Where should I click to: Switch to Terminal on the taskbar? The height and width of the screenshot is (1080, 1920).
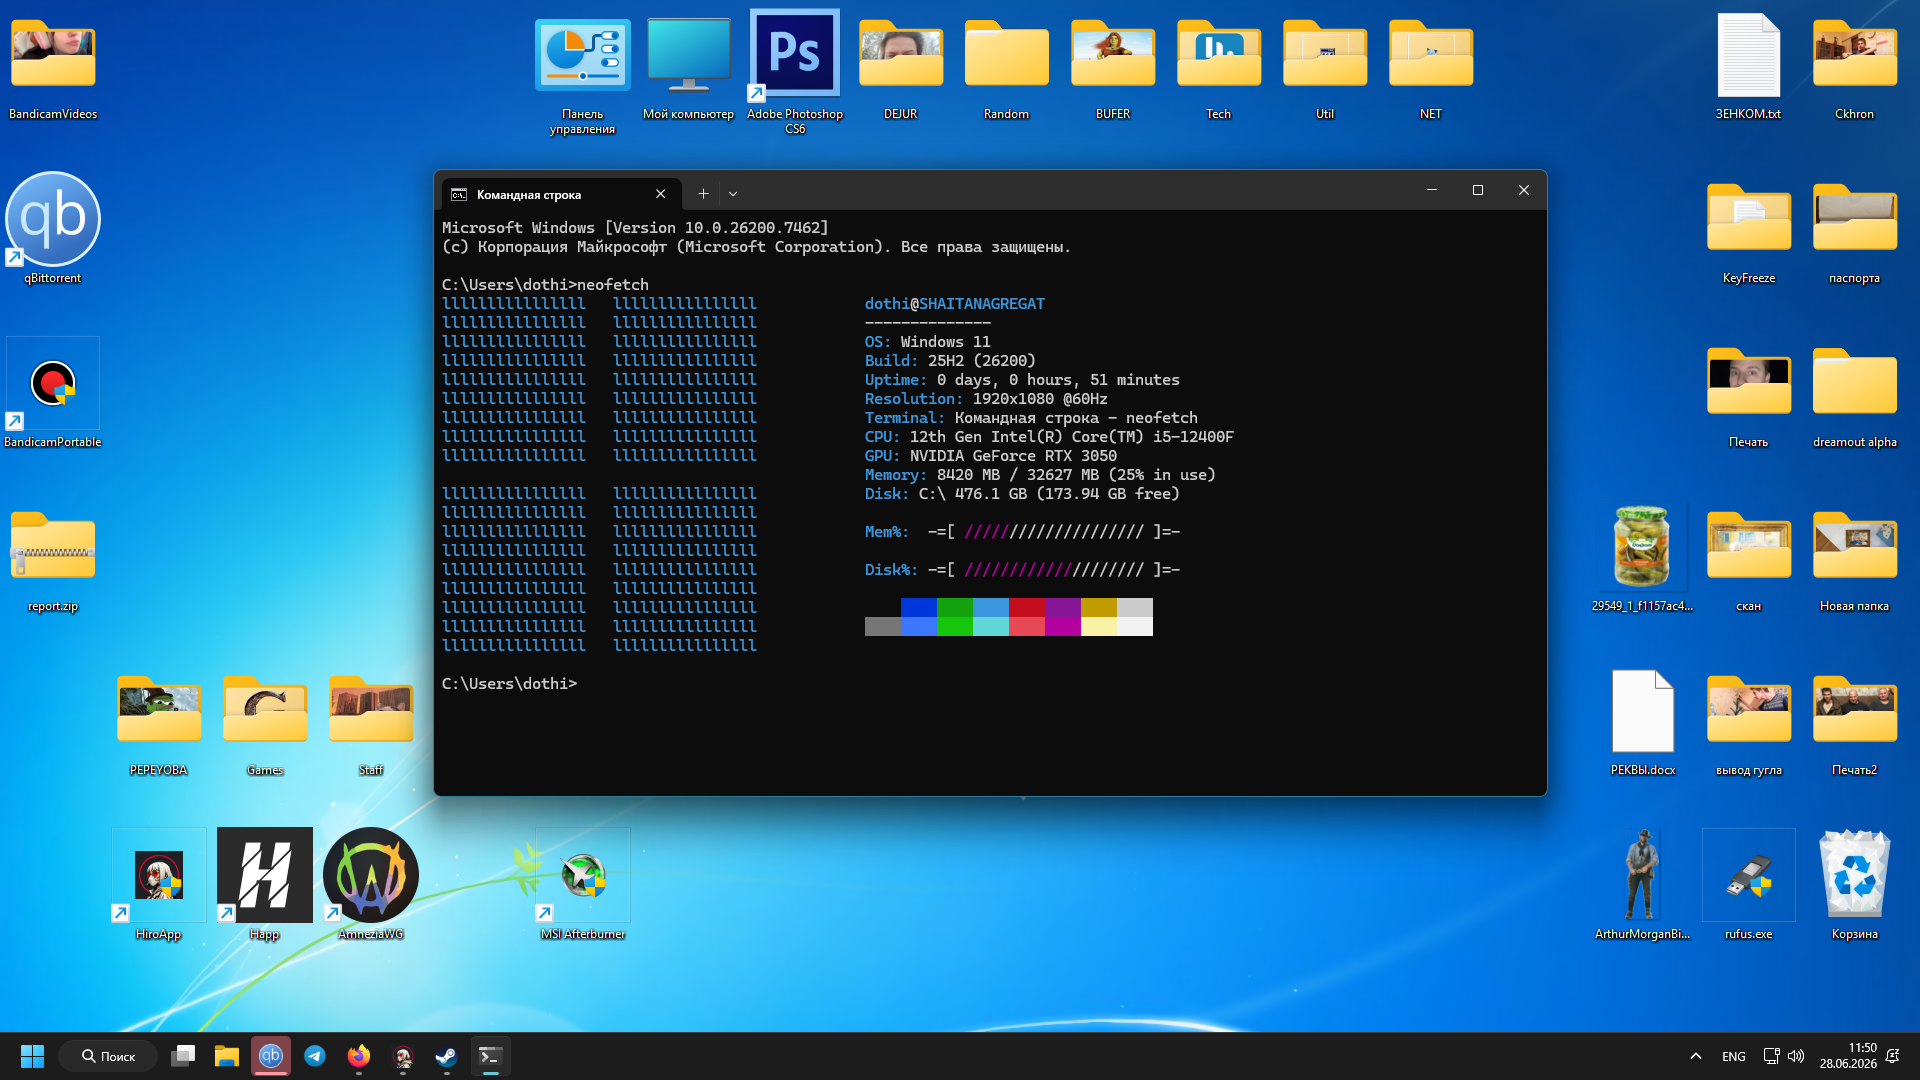click(491, 1056)
